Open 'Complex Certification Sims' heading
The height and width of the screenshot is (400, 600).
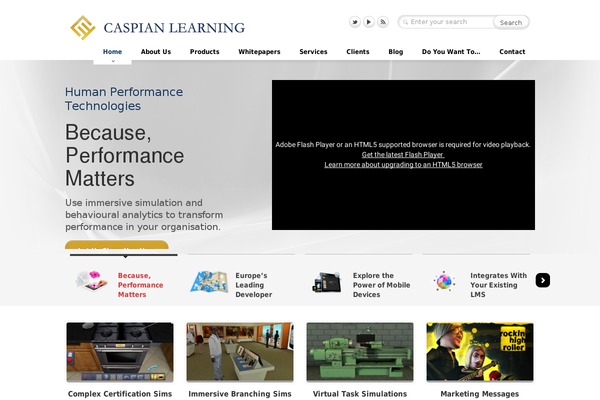click(120, 393)
